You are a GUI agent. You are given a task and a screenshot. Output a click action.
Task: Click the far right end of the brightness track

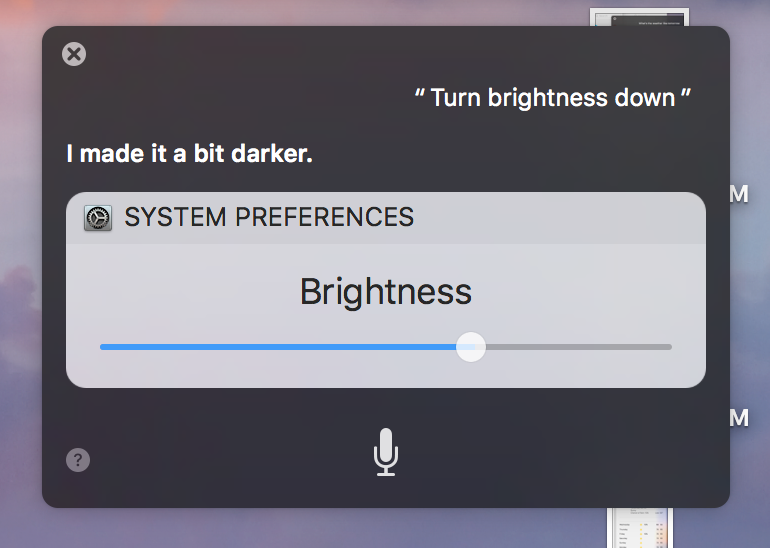[x=668, y=347]
